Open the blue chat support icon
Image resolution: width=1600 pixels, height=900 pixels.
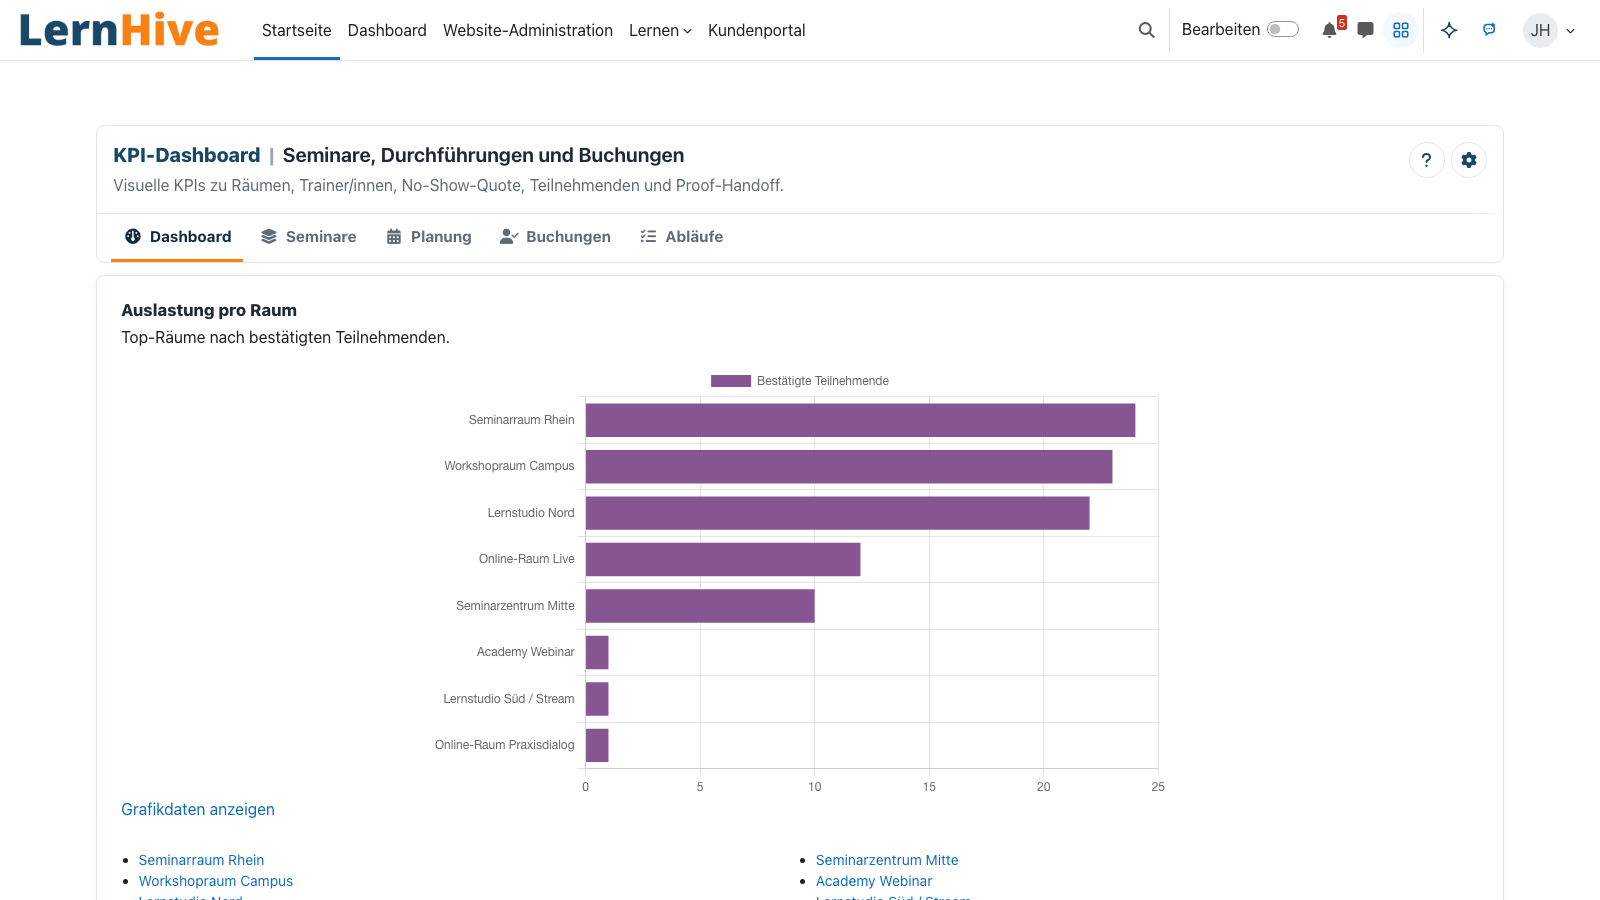point(1489,30)
